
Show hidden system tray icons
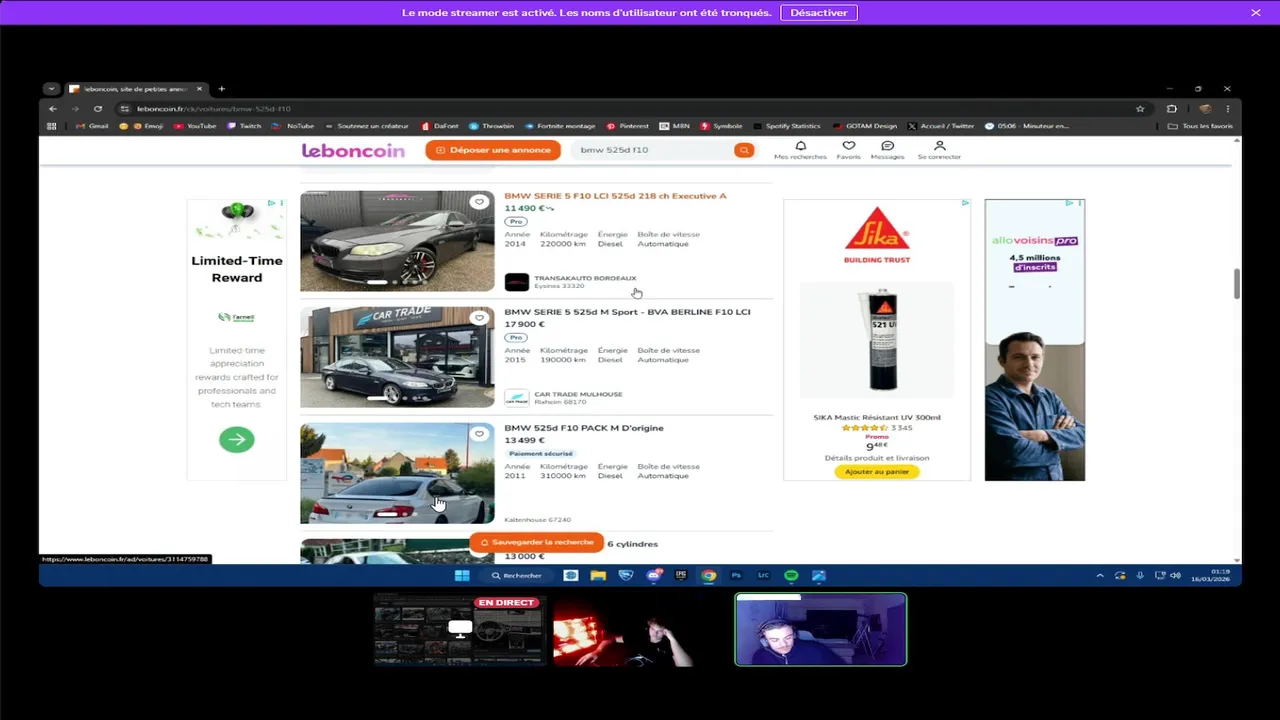[1100, 575]
